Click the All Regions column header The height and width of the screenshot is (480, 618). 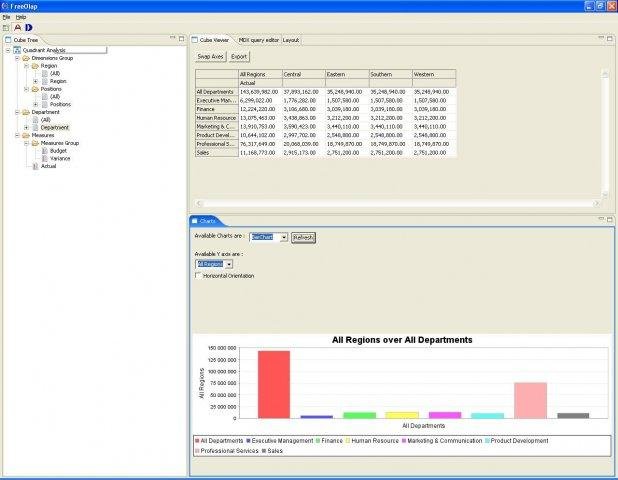[x=261, y=74]
